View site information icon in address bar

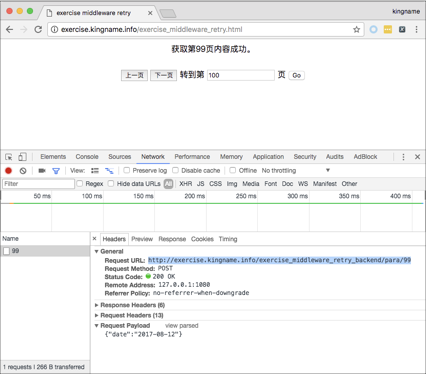(54, 30)
